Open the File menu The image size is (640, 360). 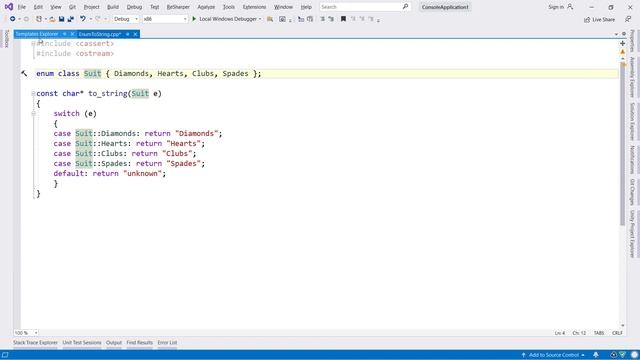22,7
